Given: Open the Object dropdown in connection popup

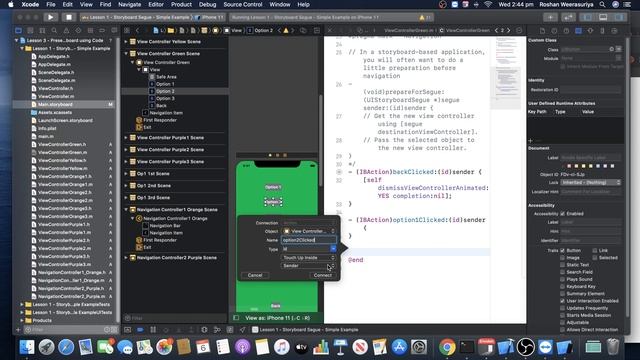Looking at the screenshot, I should pos(309,231).
